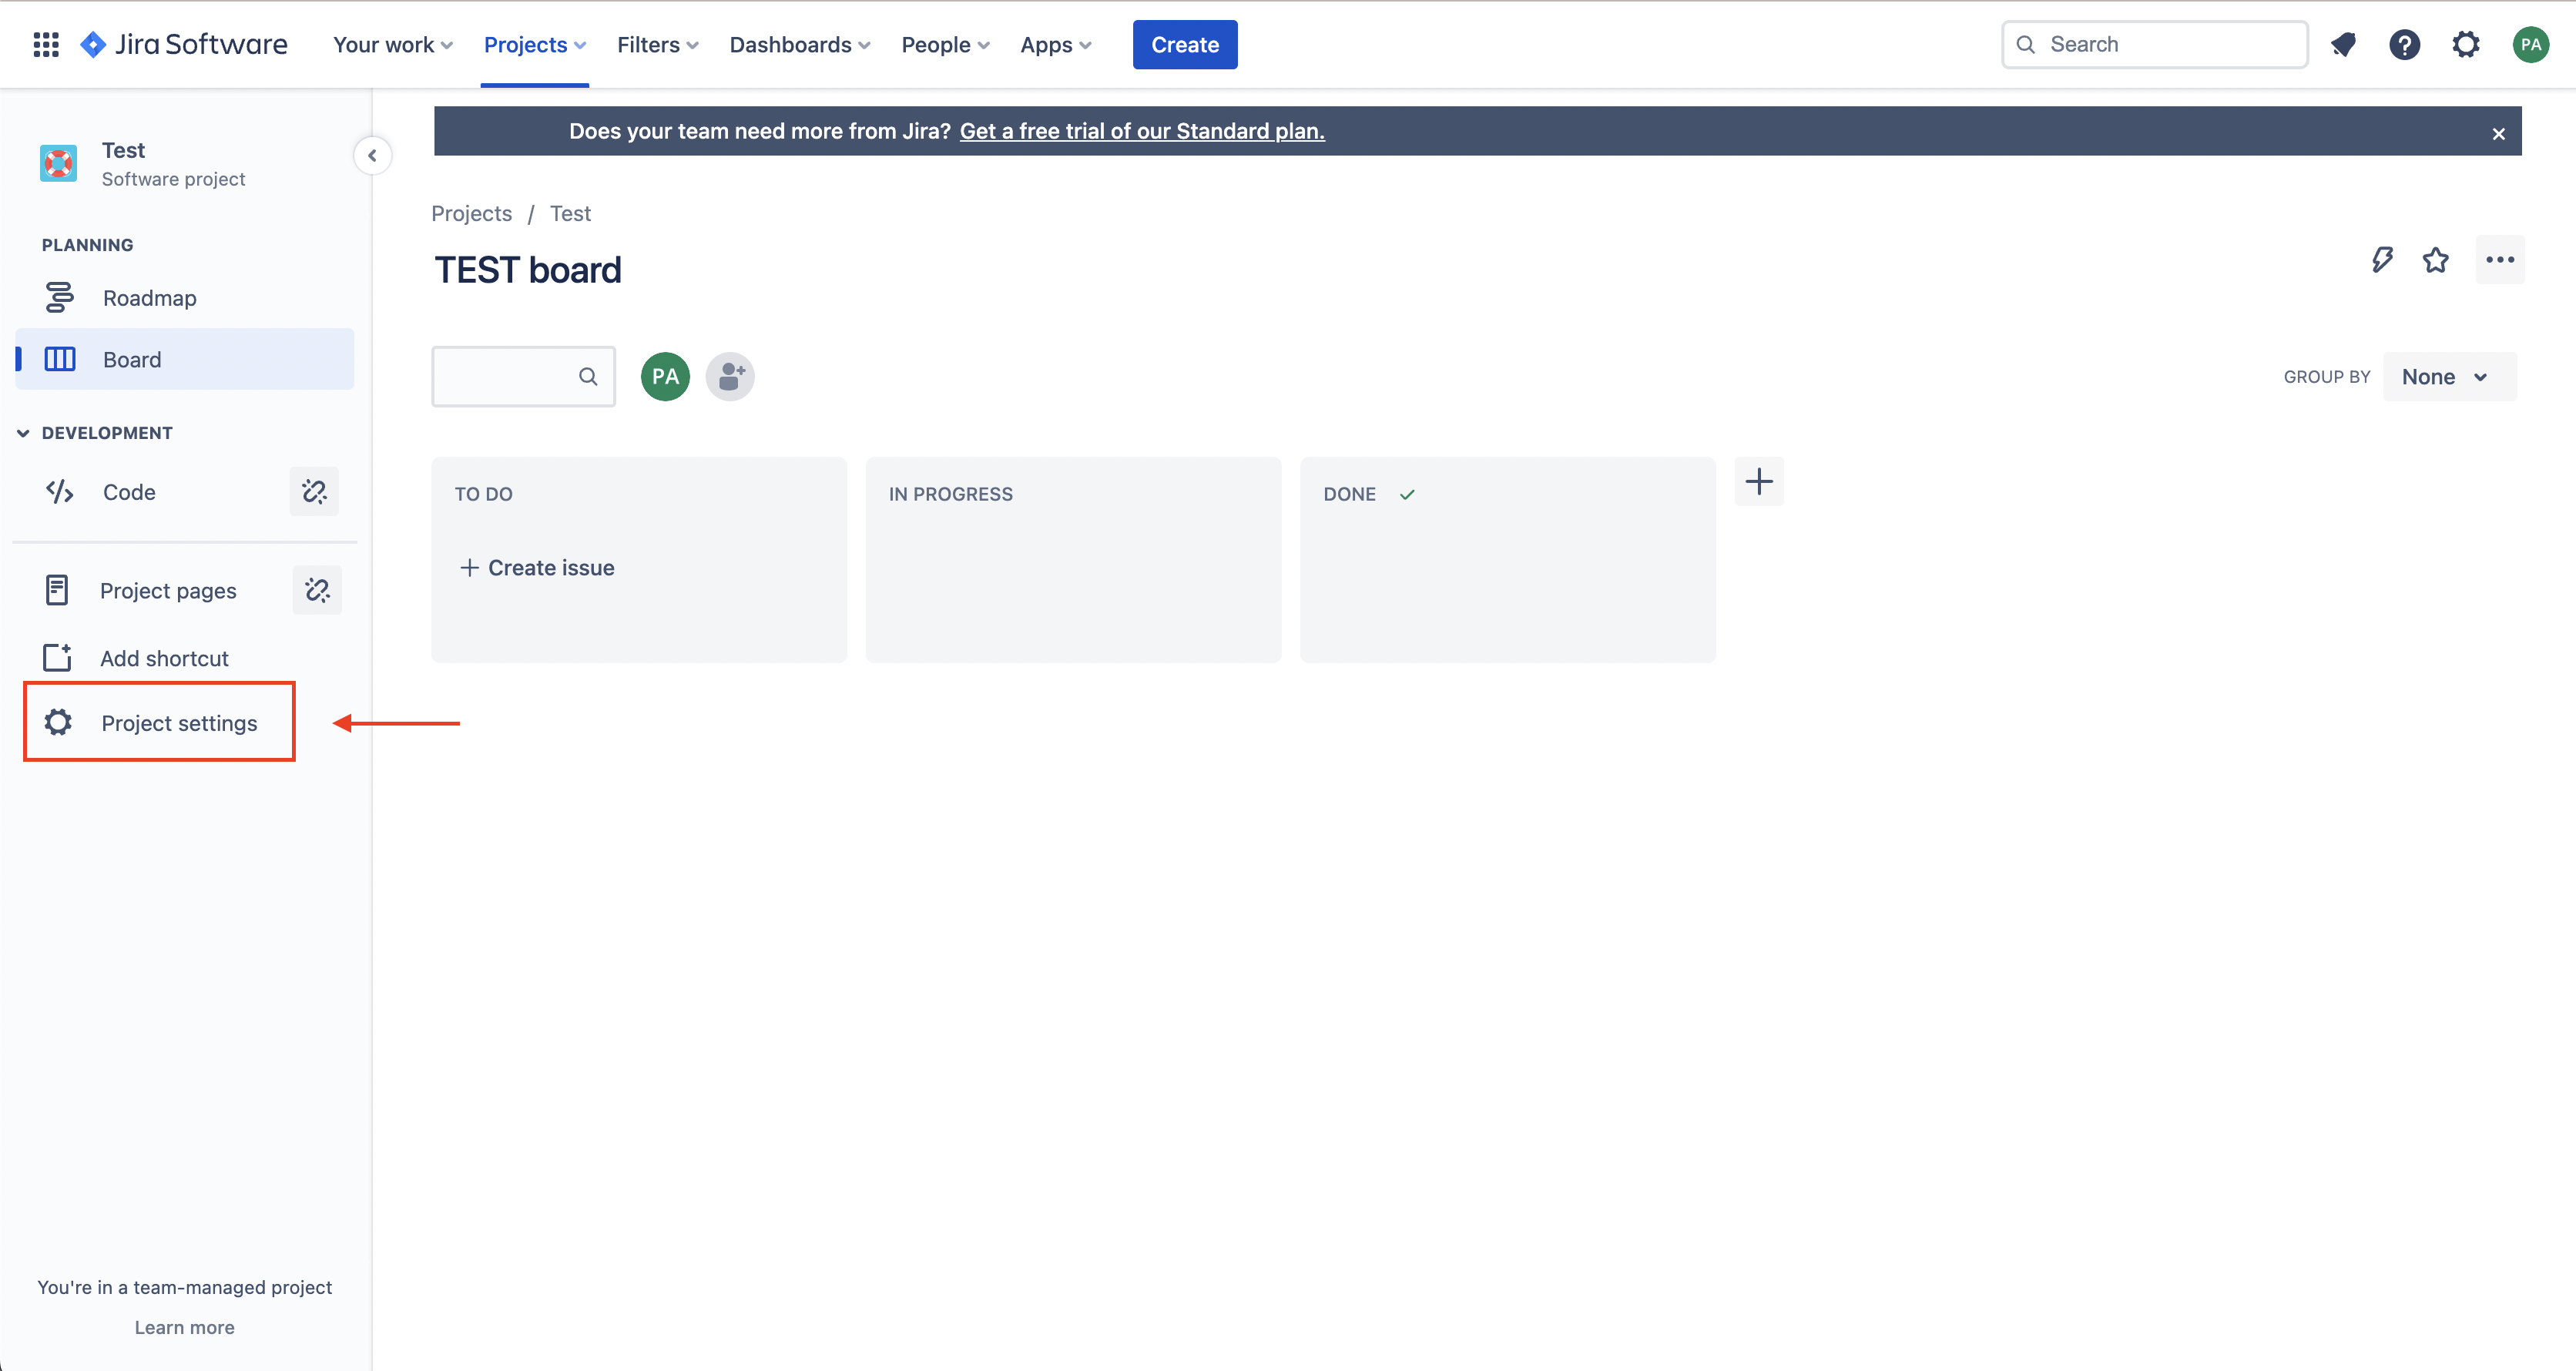2576x1371 pixels.
Task: Filter board by PA assignee avatar
Action: coord(665,376)
